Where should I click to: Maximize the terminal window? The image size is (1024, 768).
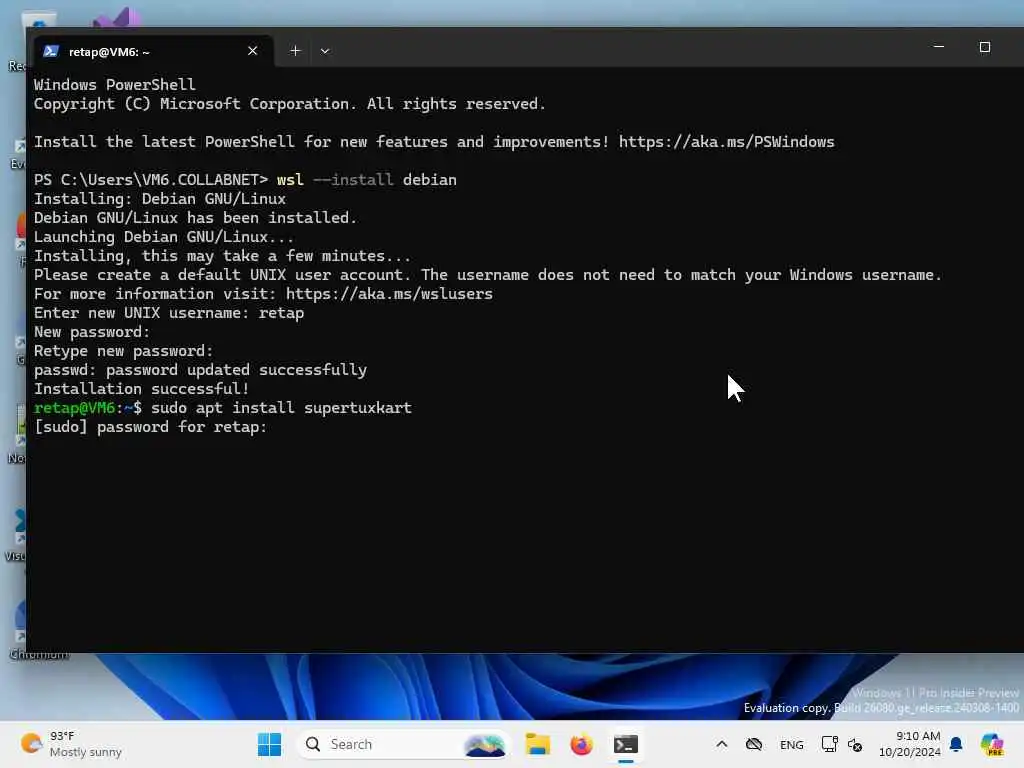click(x=985, y=47)
